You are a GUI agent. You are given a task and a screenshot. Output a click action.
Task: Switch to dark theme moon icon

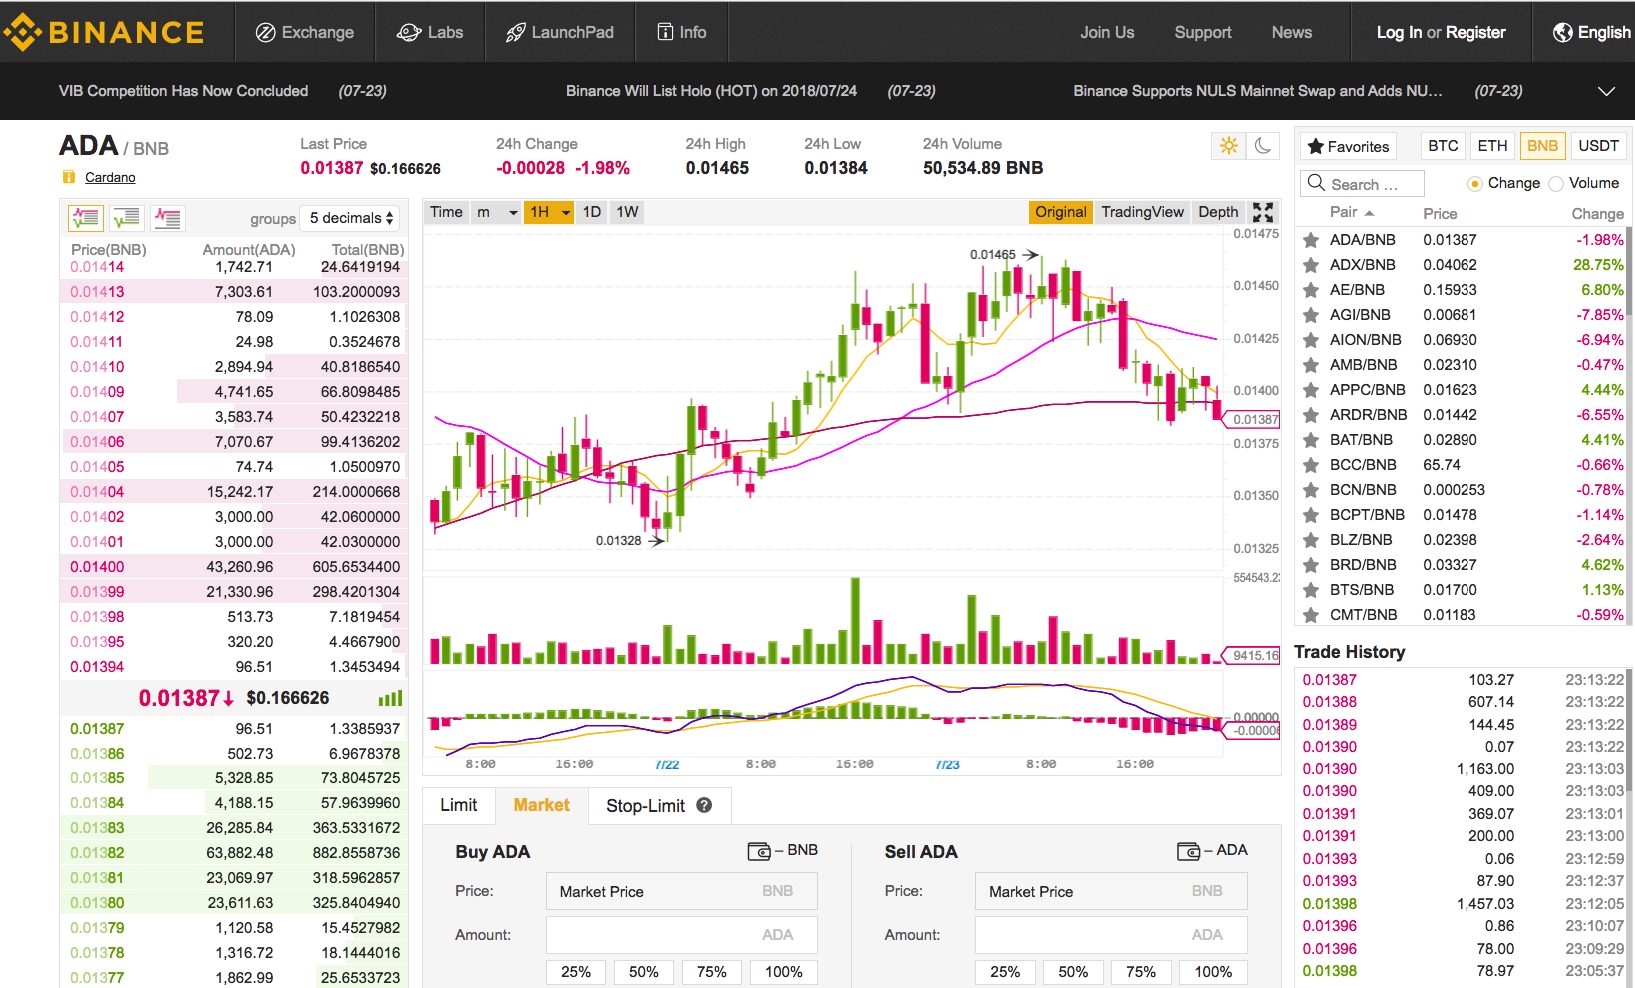coord(1263,146)
